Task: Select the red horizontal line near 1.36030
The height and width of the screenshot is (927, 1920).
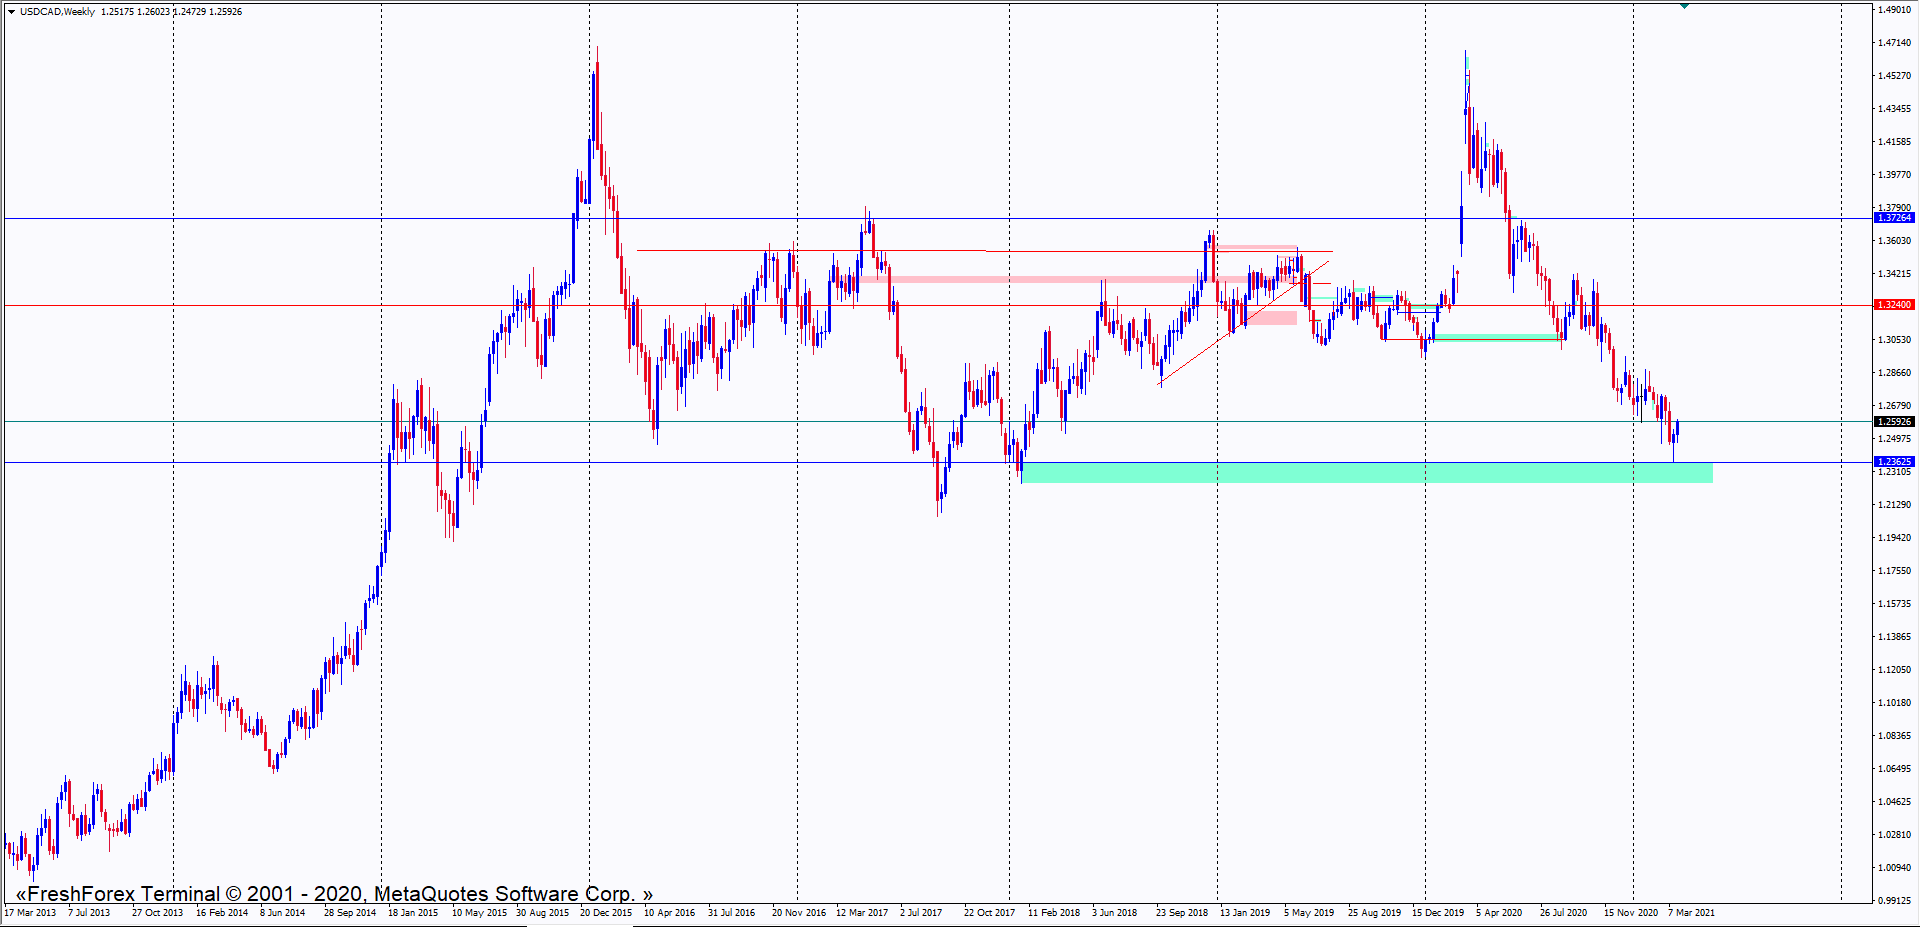Action: 810,250
